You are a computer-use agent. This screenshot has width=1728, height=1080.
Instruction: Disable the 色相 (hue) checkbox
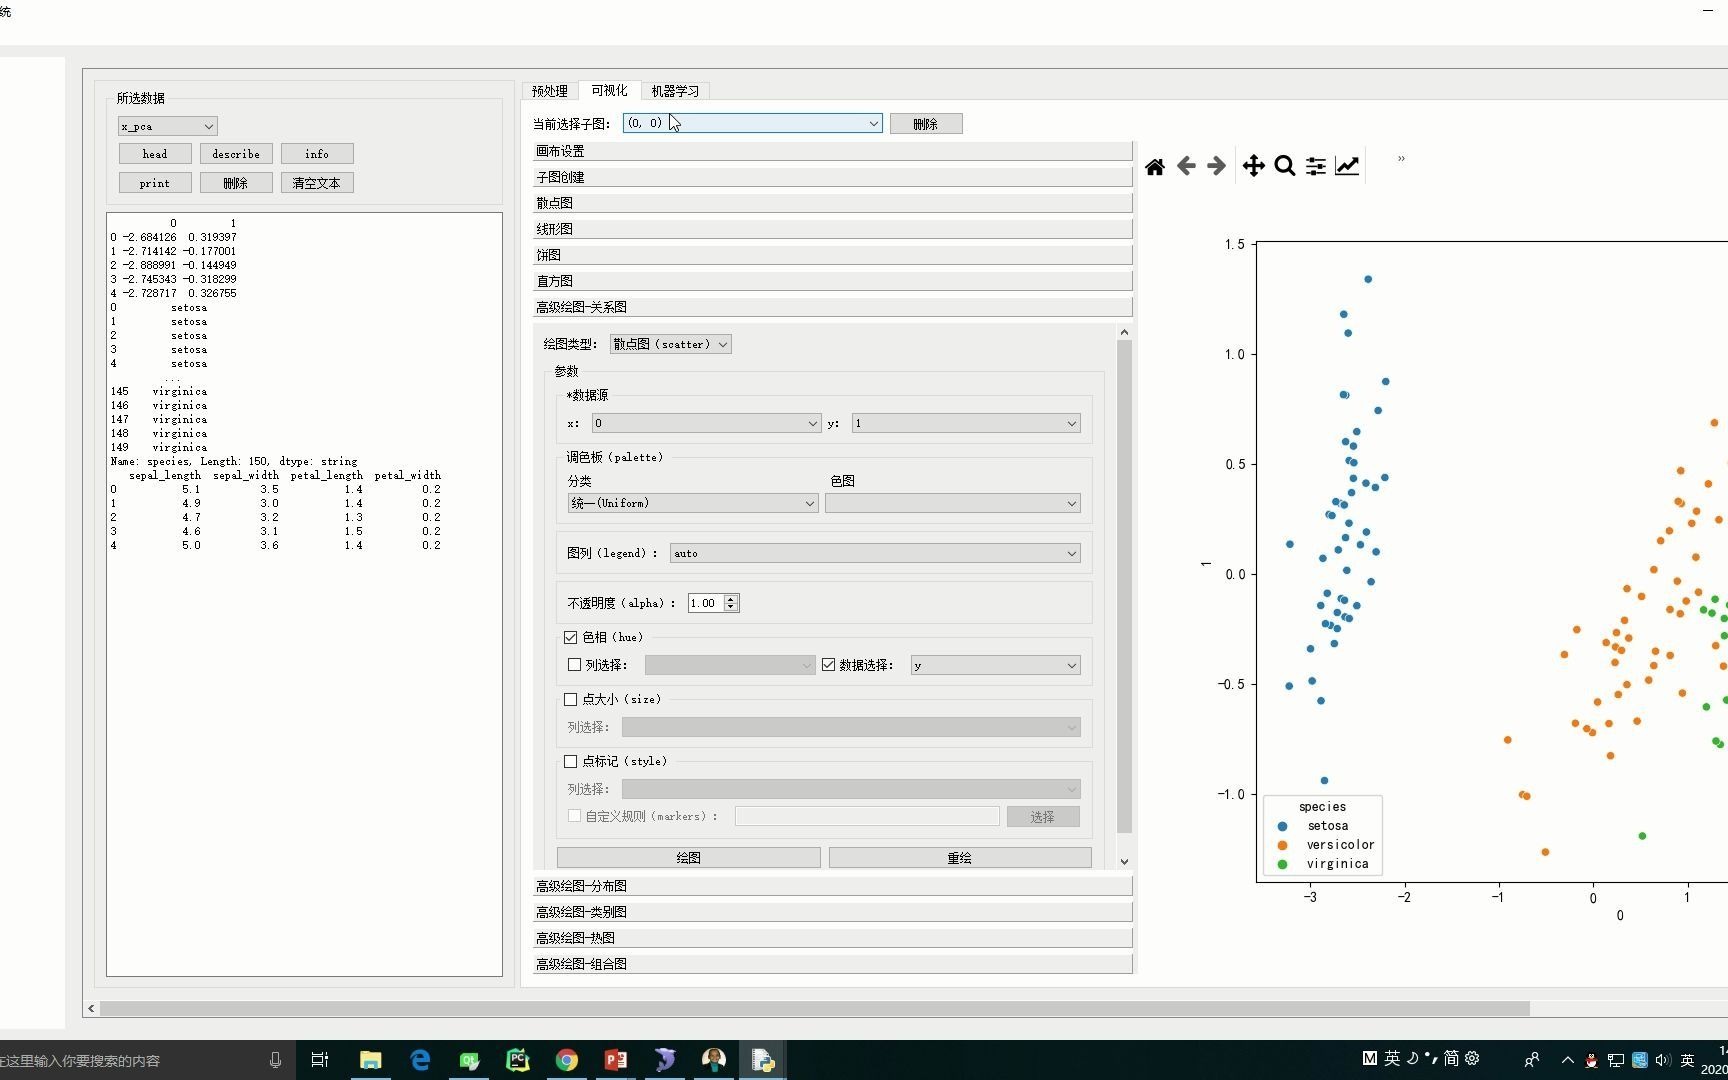(571, 637)
